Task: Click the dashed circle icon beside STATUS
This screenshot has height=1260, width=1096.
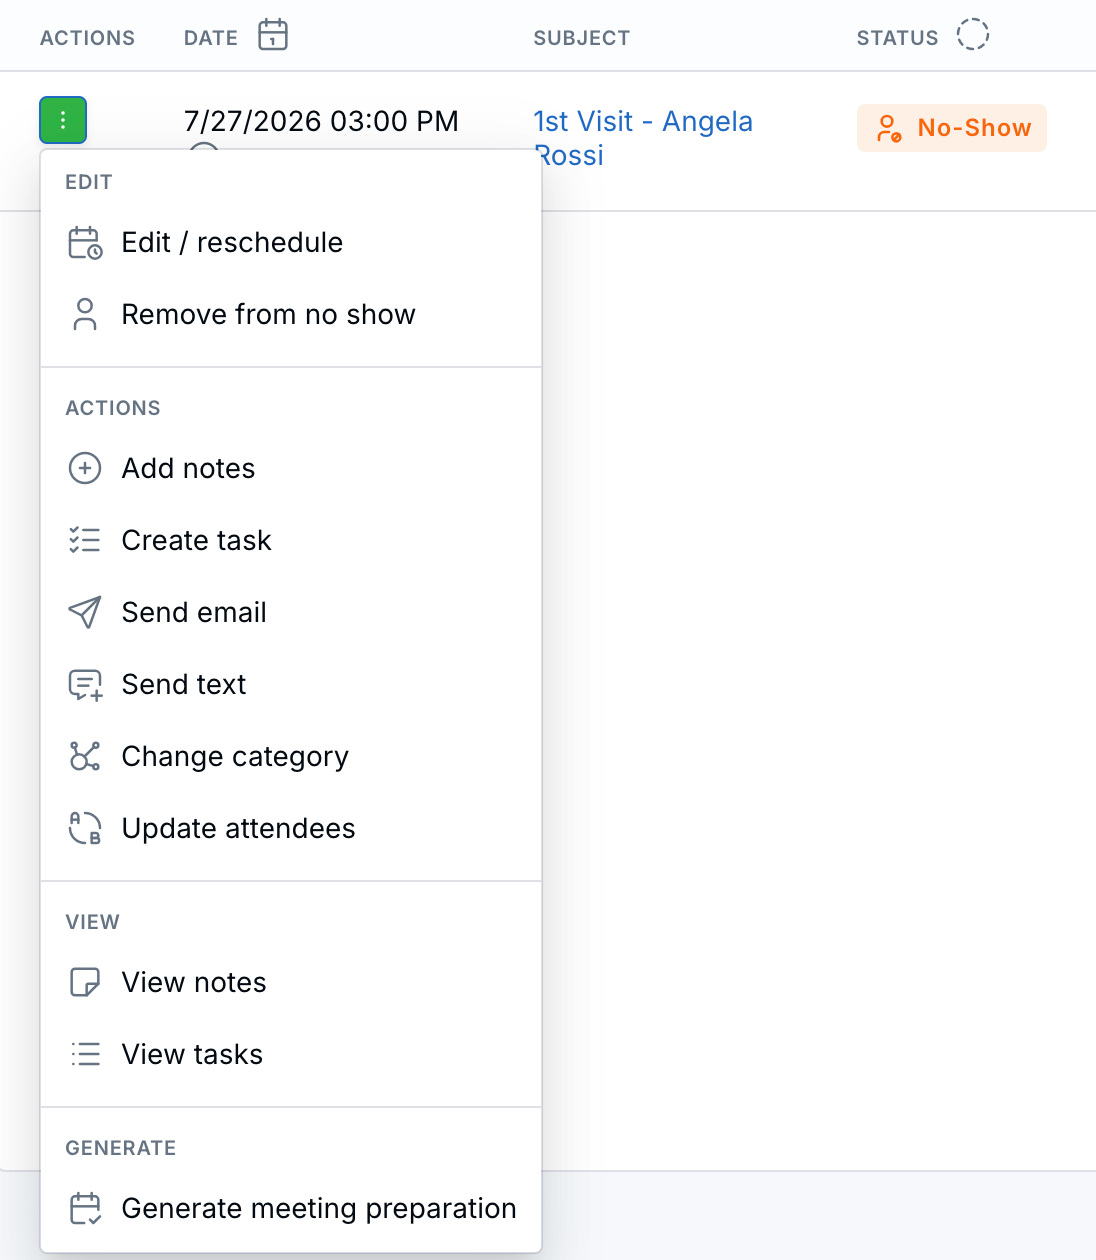Action: [x=972, y=35]
